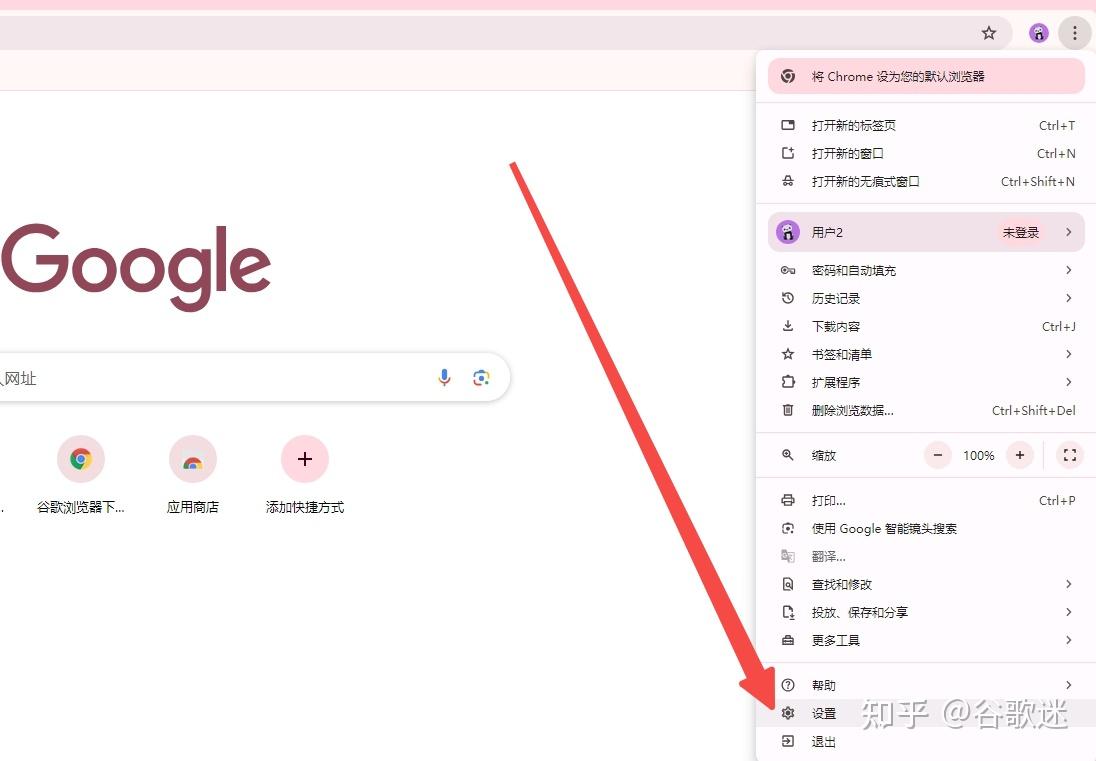Decrease zoom with the minus stepper
The width and height of the screenshot is (1096, 761).
937,455
